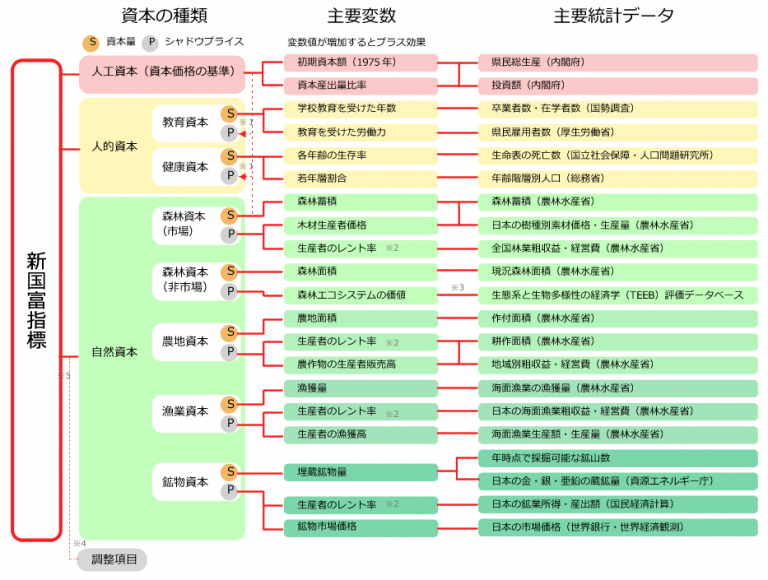This screenshot has width=768, height=580.
Task: Click the 各年齢の生存率 box
Action: tap(361, 155)
